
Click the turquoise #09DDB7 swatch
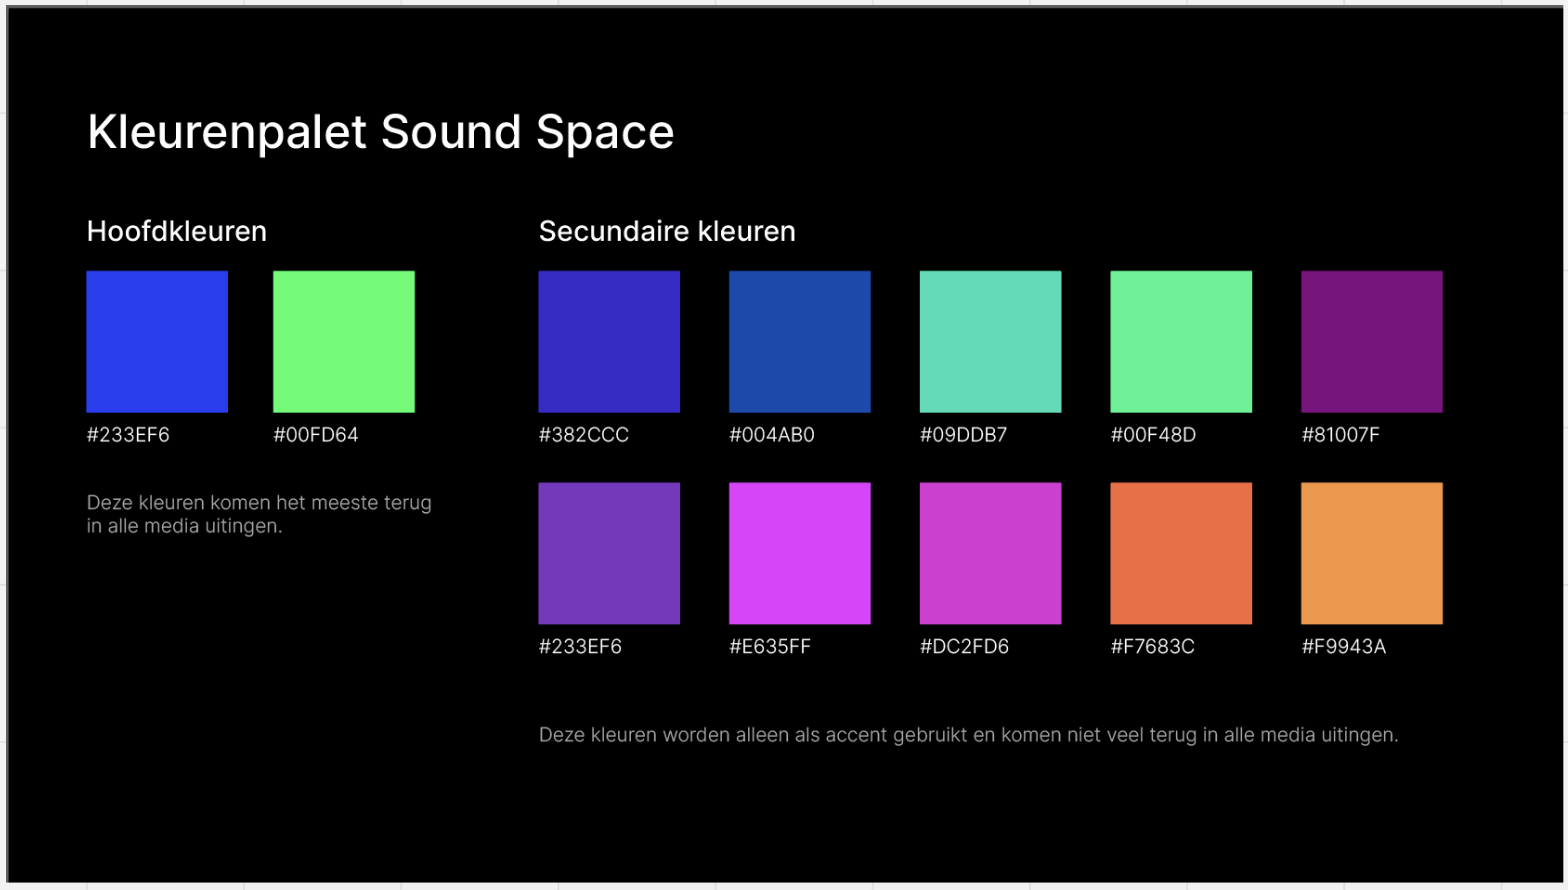[x=990, y=341]
